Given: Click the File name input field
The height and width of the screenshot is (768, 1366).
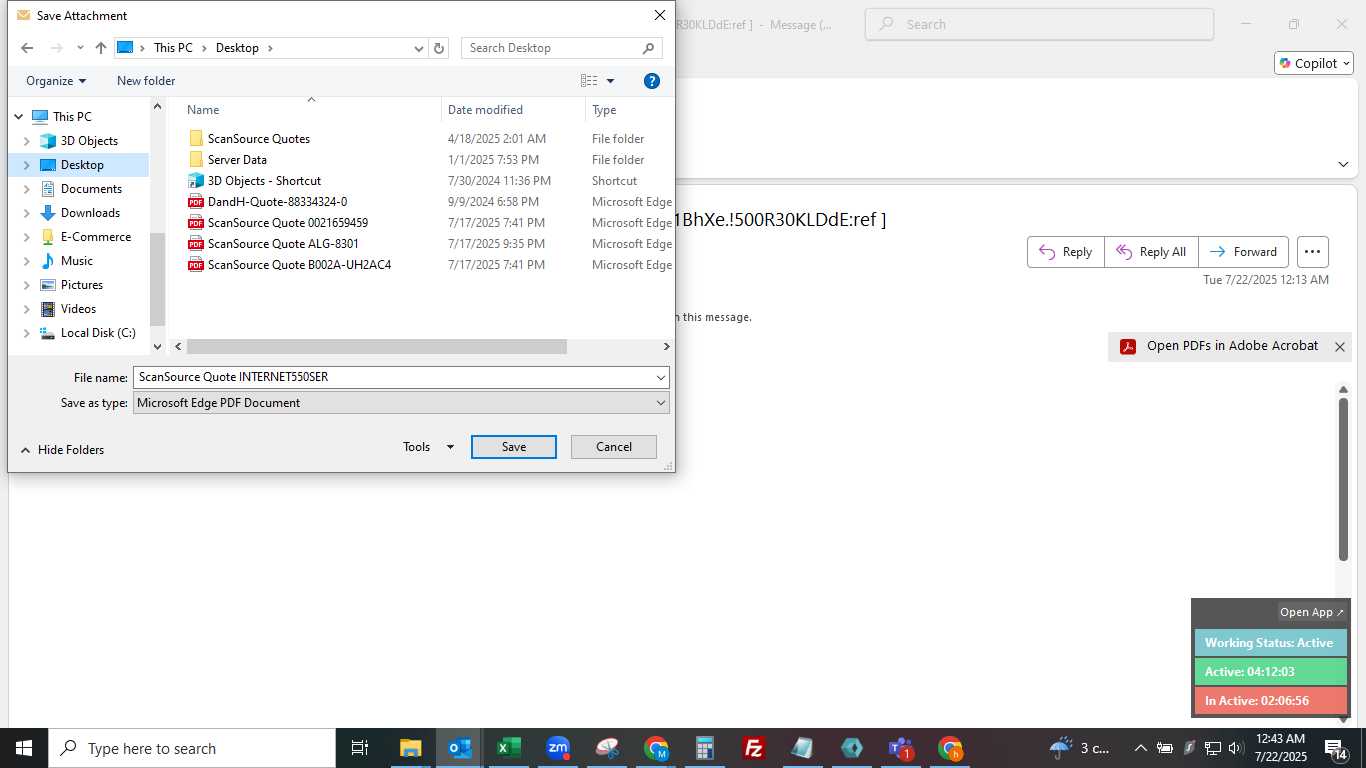Looking at the screenshot, I should [394, 378].
